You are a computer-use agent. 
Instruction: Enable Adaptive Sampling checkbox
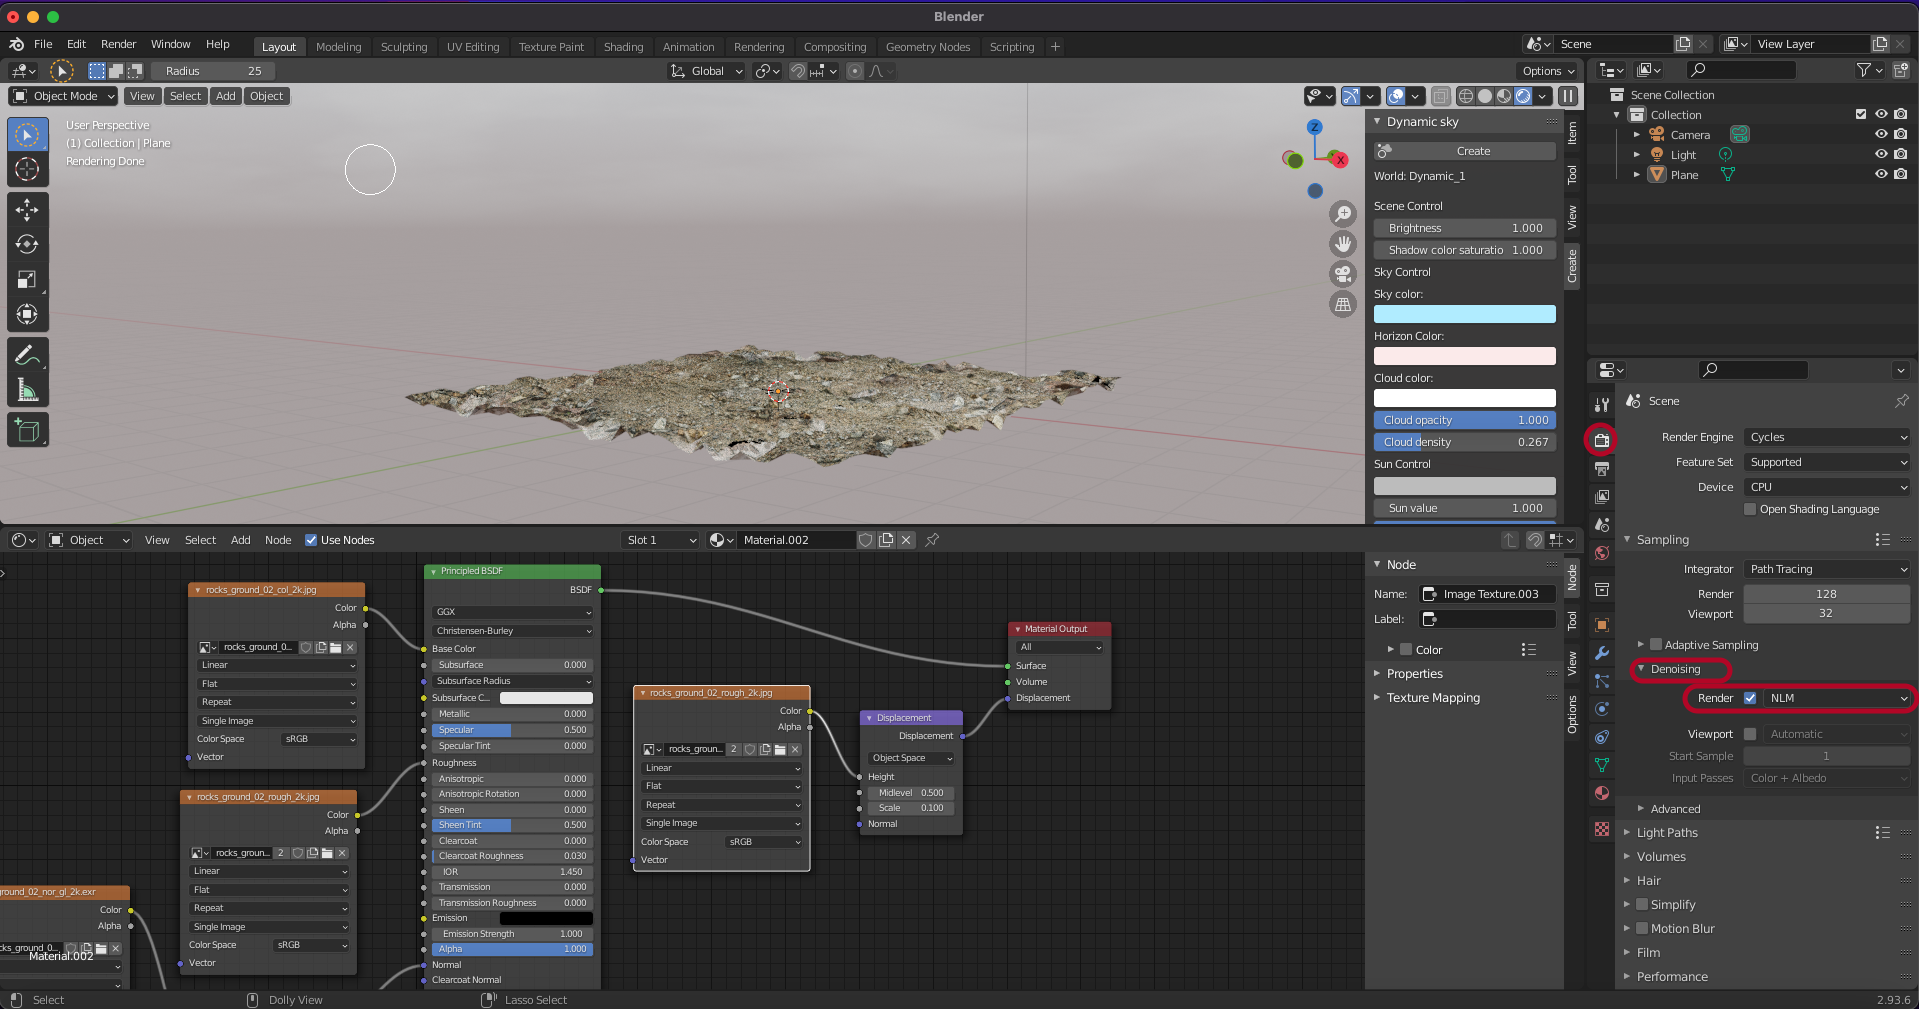point(1656,645)
